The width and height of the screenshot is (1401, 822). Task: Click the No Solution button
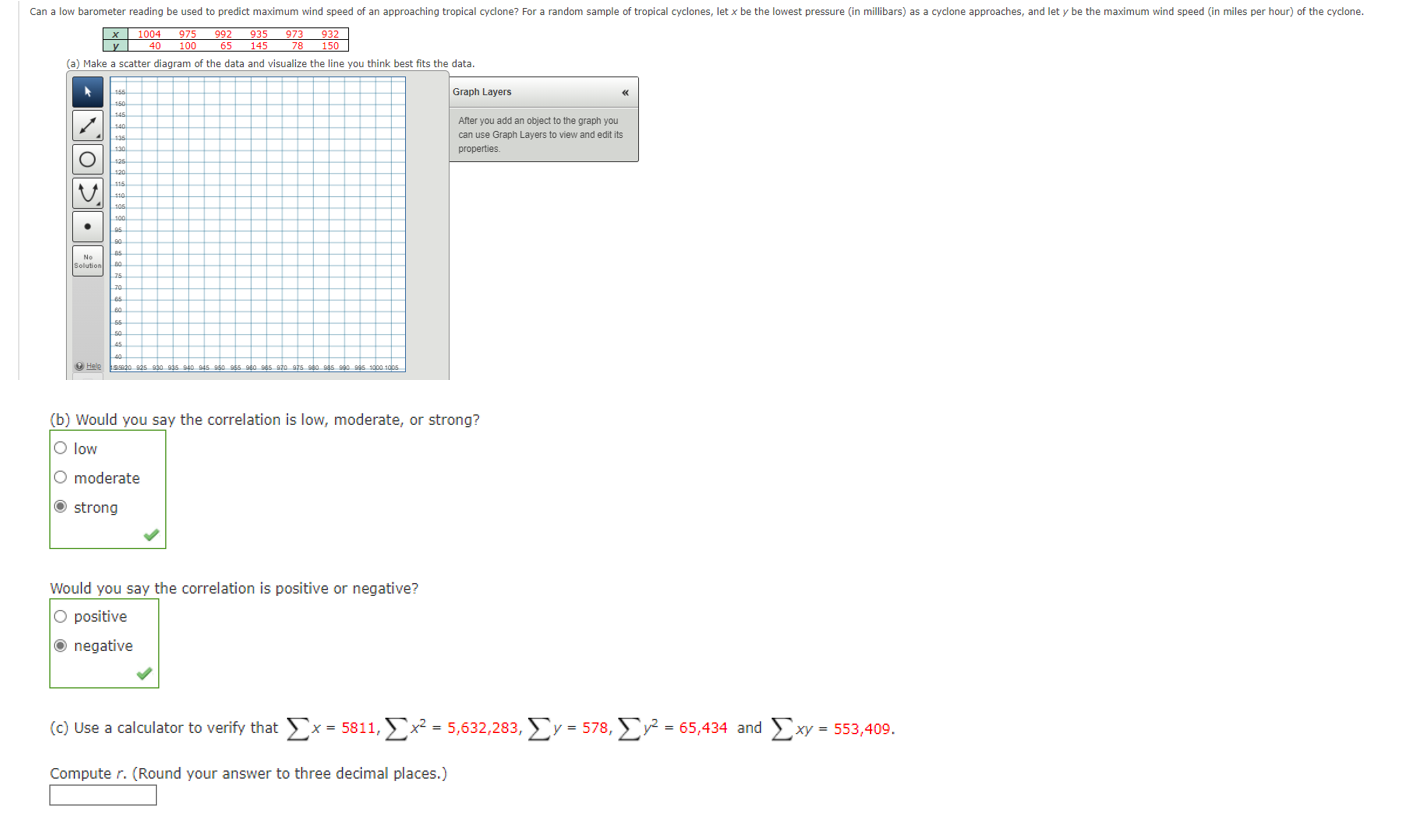88,262
